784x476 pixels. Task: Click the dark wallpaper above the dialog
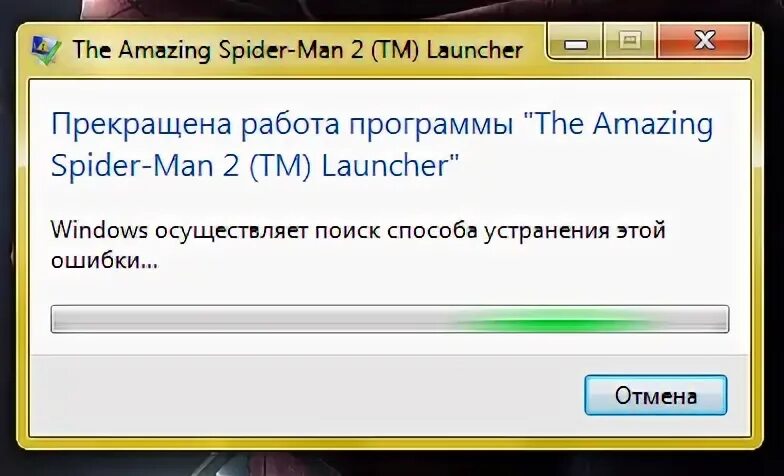point(390,9)
